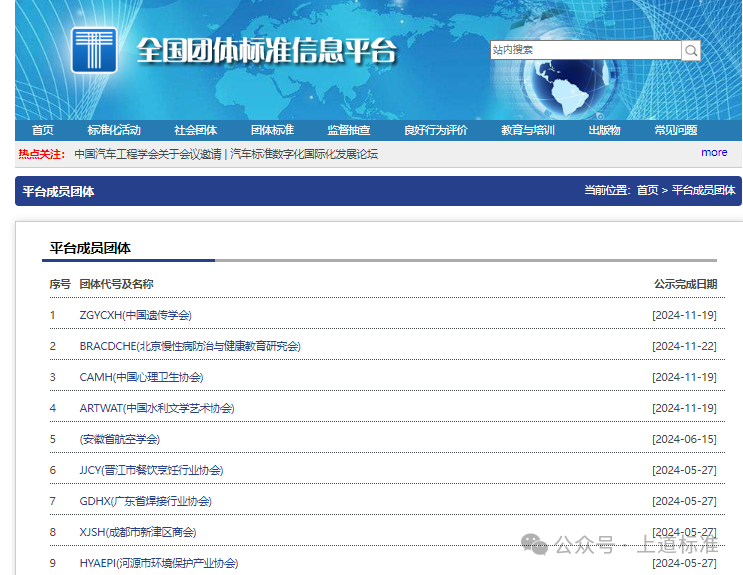The image size is (743, 575).
Task: Click the 团体代号及名称 column header
Action: 116,284
